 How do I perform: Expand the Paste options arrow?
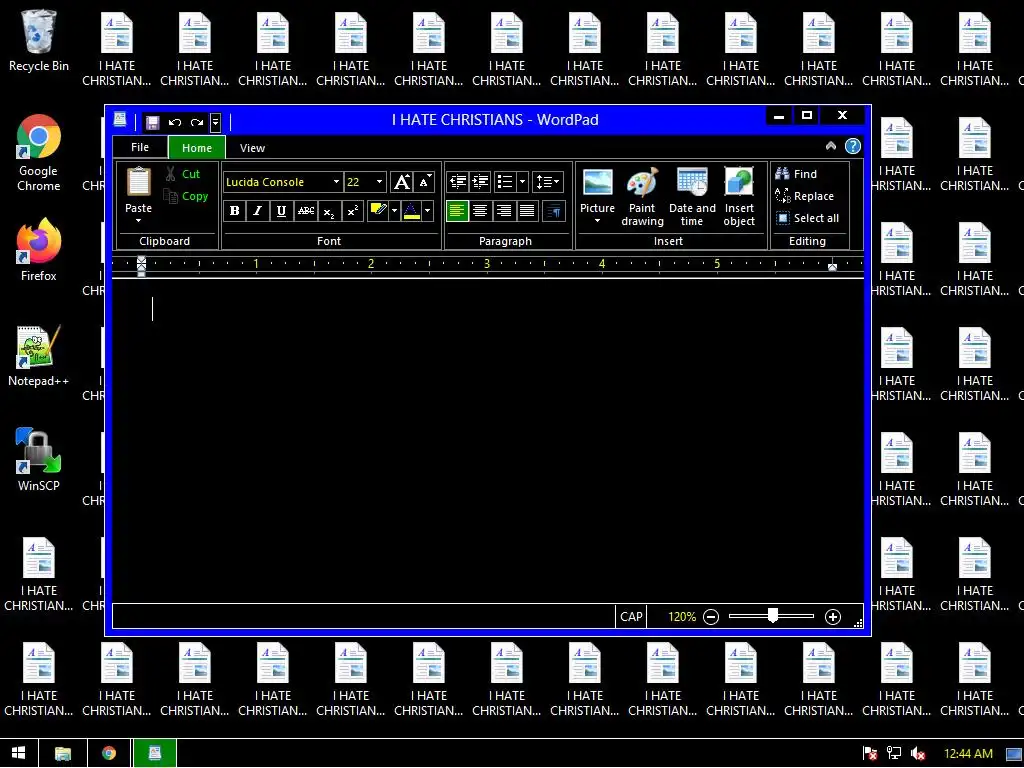pos(138,221)
